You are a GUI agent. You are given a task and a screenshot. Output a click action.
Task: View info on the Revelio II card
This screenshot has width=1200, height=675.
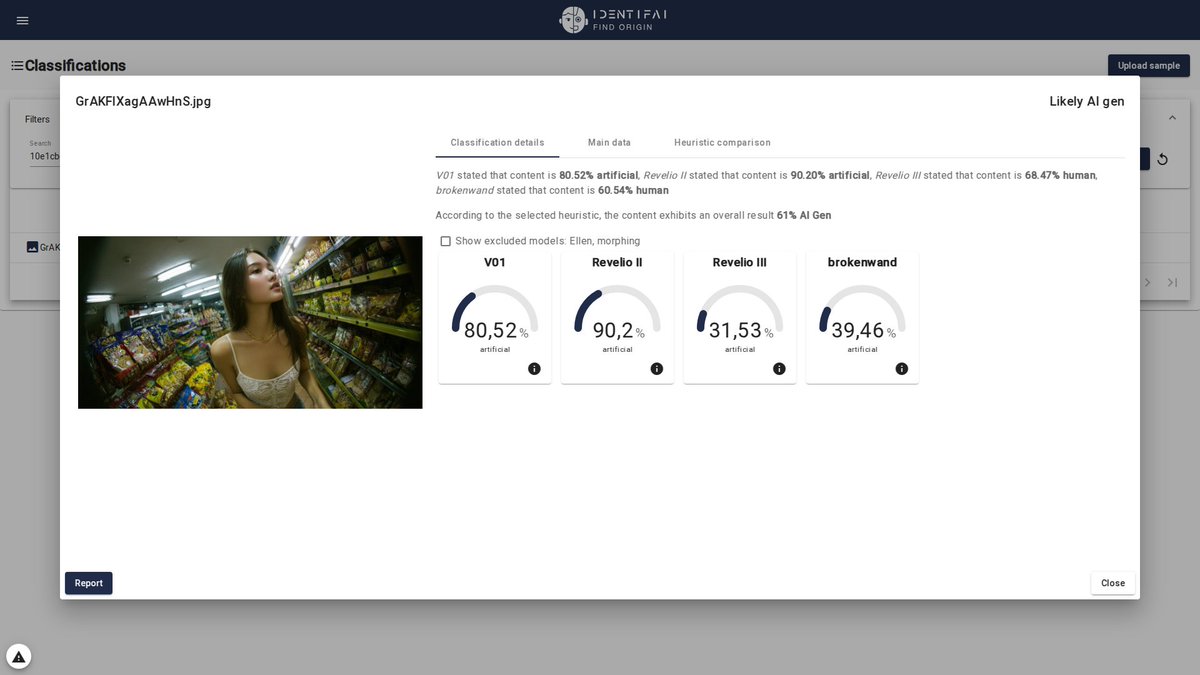click(657, 368)
